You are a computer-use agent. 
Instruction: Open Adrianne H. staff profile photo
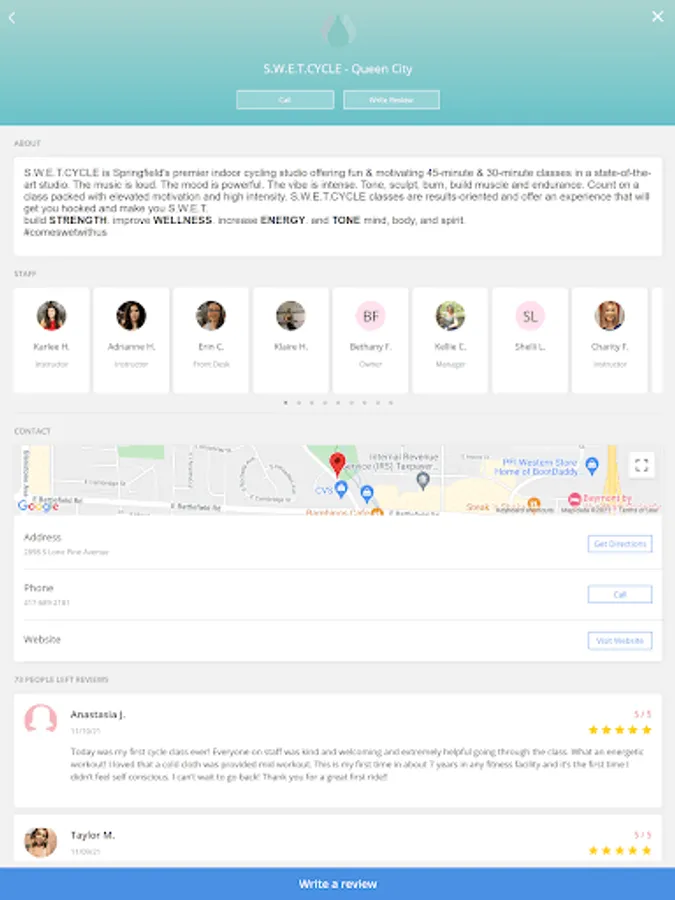point(131,316)
